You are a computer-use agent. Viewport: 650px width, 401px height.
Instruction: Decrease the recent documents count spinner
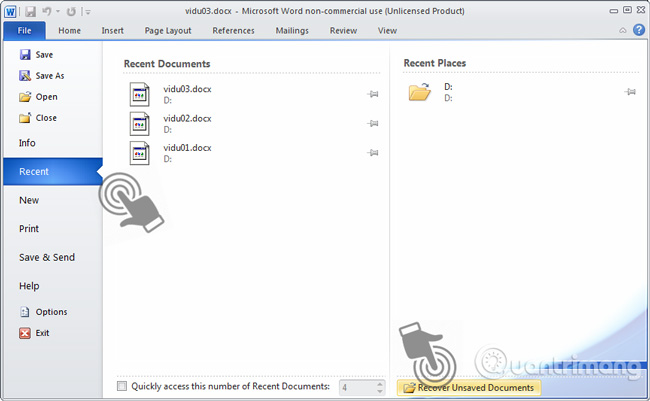coord(380,391)
